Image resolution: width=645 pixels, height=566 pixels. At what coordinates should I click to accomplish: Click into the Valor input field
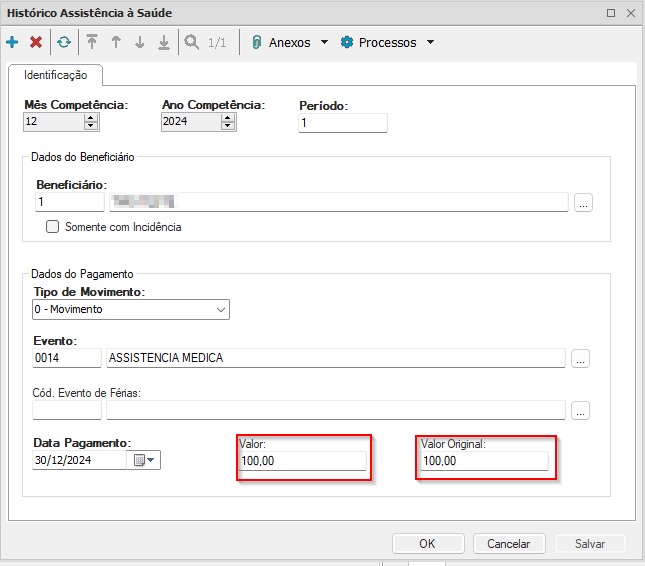click(x=302, y=461)
